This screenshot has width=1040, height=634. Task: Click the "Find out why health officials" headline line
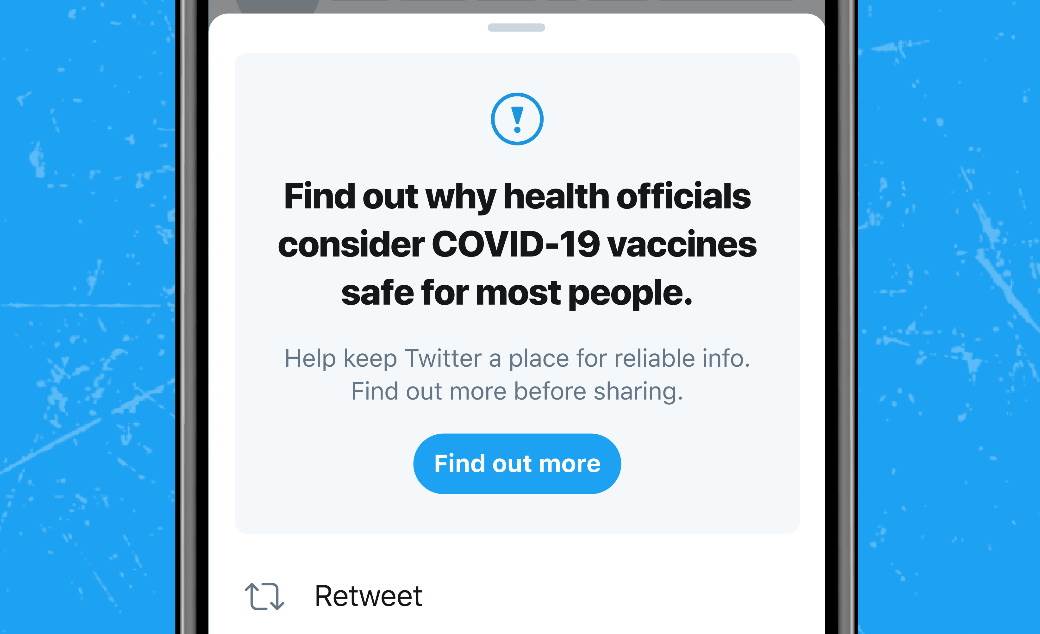517,196
